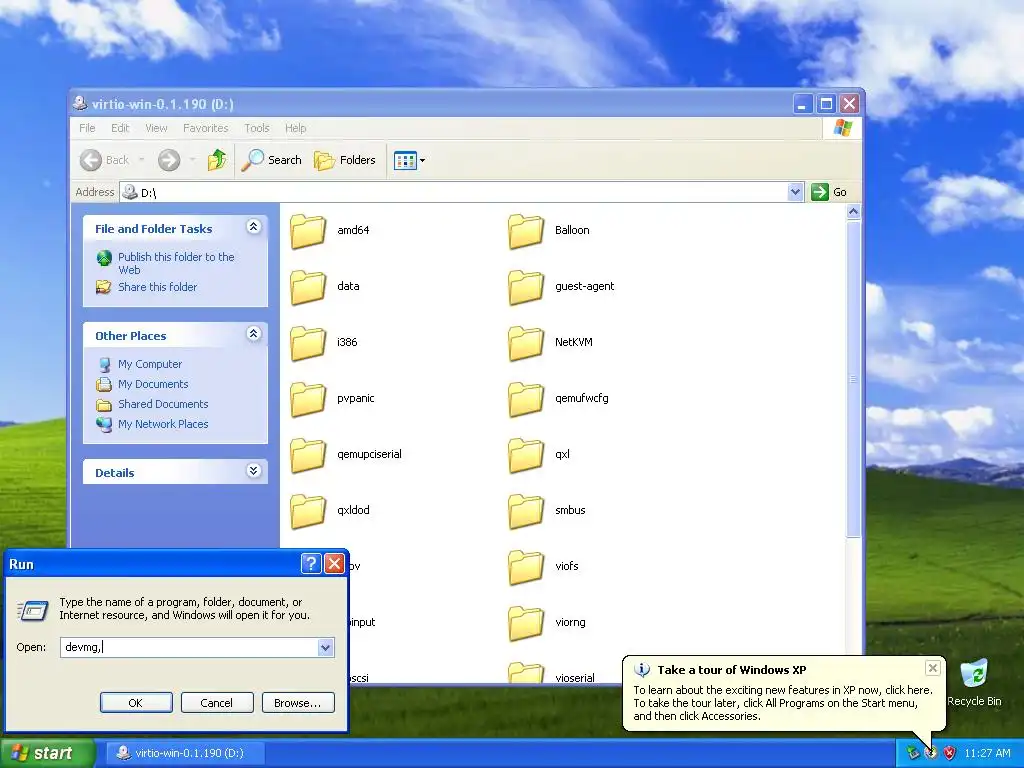
Task: Click the Browse... button
Action: pyautogui.click(x=298, y=703)
